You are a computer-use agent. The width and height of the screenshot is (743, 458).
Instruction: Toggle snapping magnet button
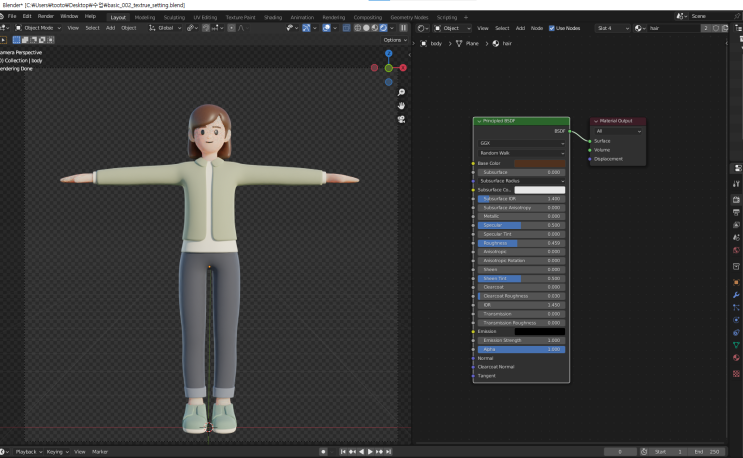[206, 28]
